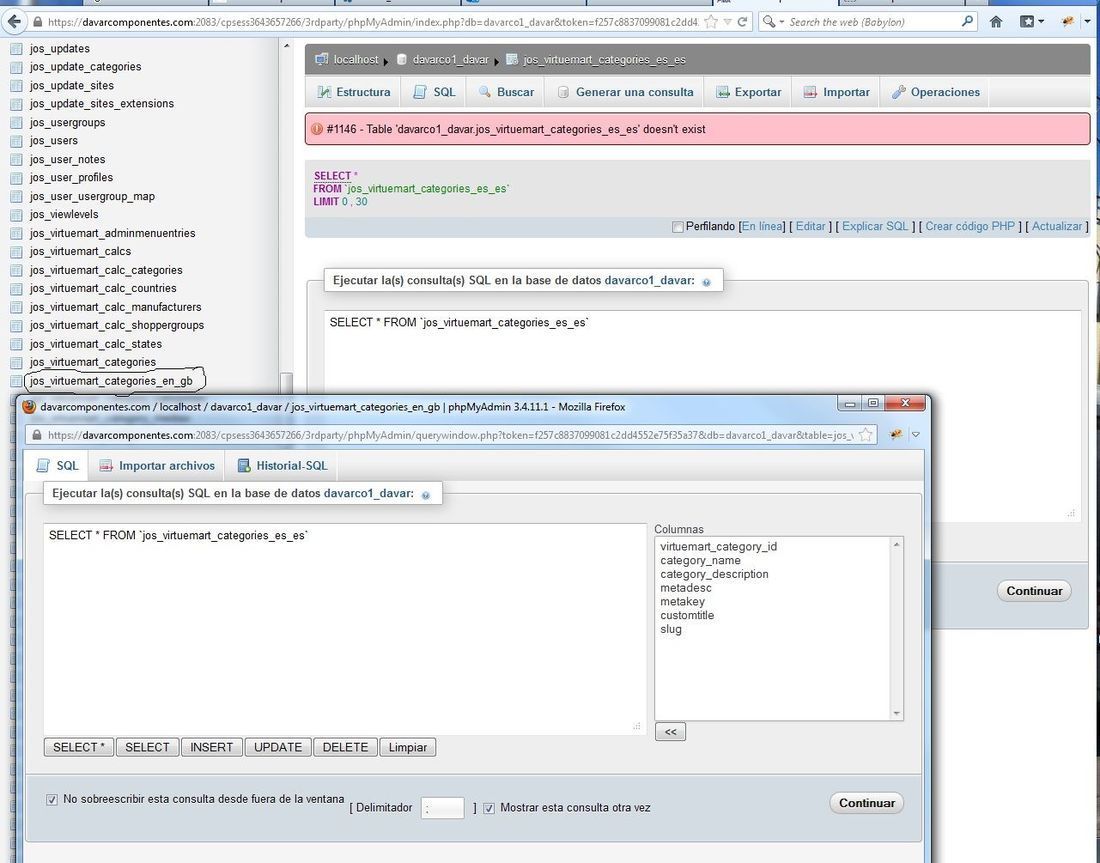Click jos_virtuemart_categories_es_es breadcrumb link

(x=604, y=60)
